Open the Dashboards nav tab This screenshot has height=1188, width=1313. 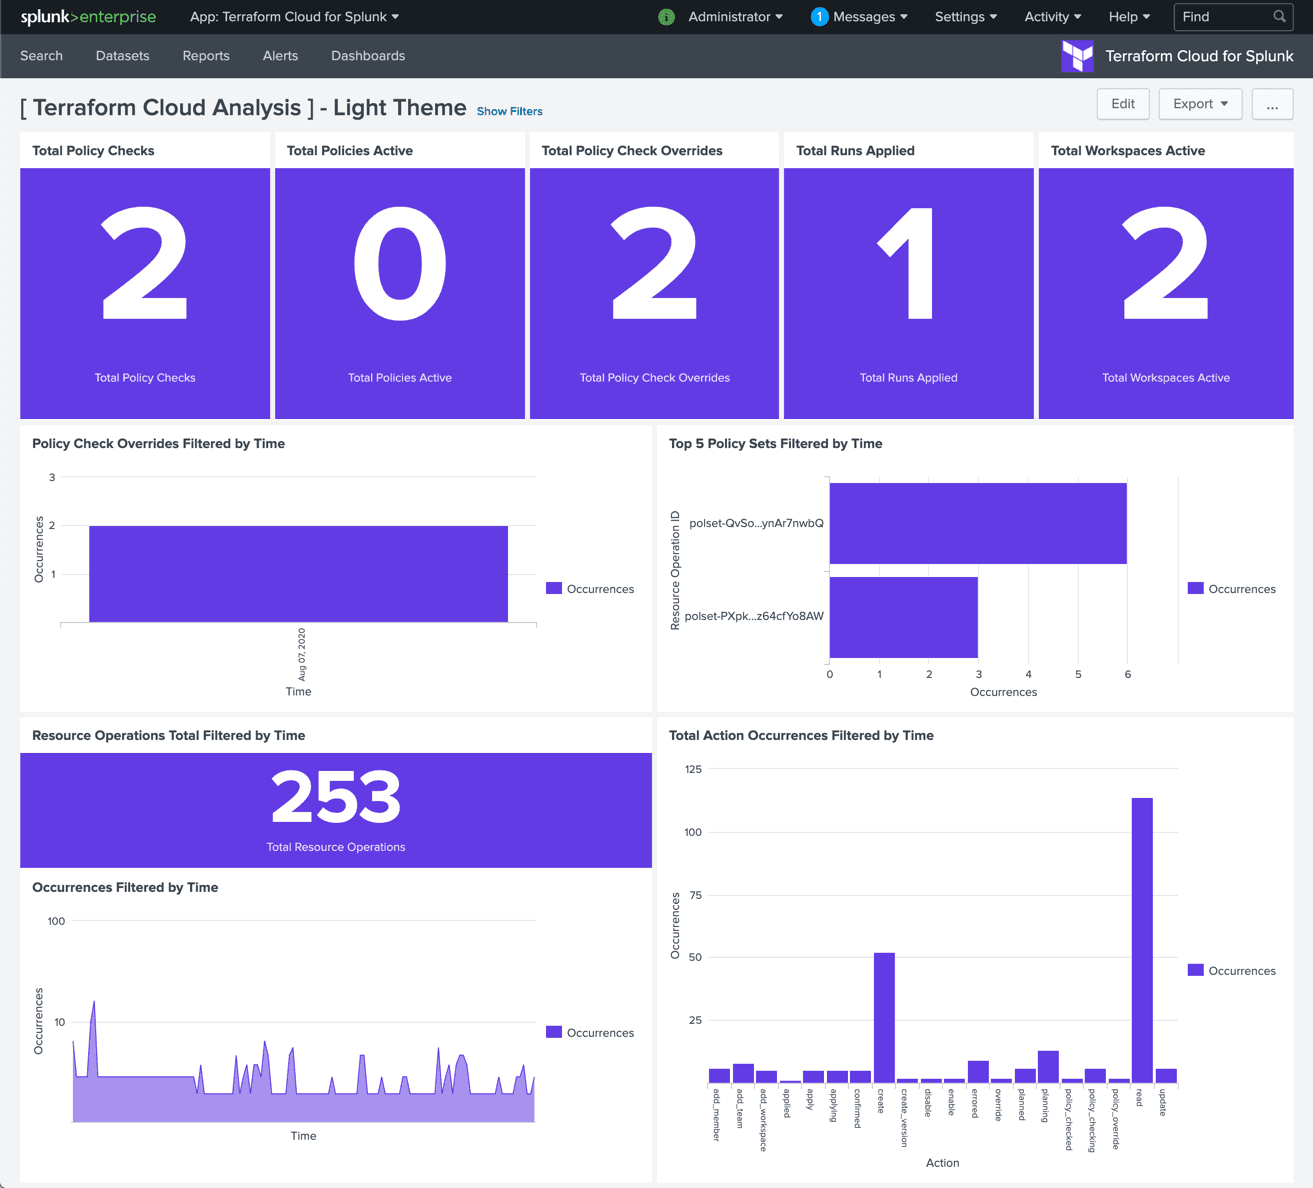point(368,56)
